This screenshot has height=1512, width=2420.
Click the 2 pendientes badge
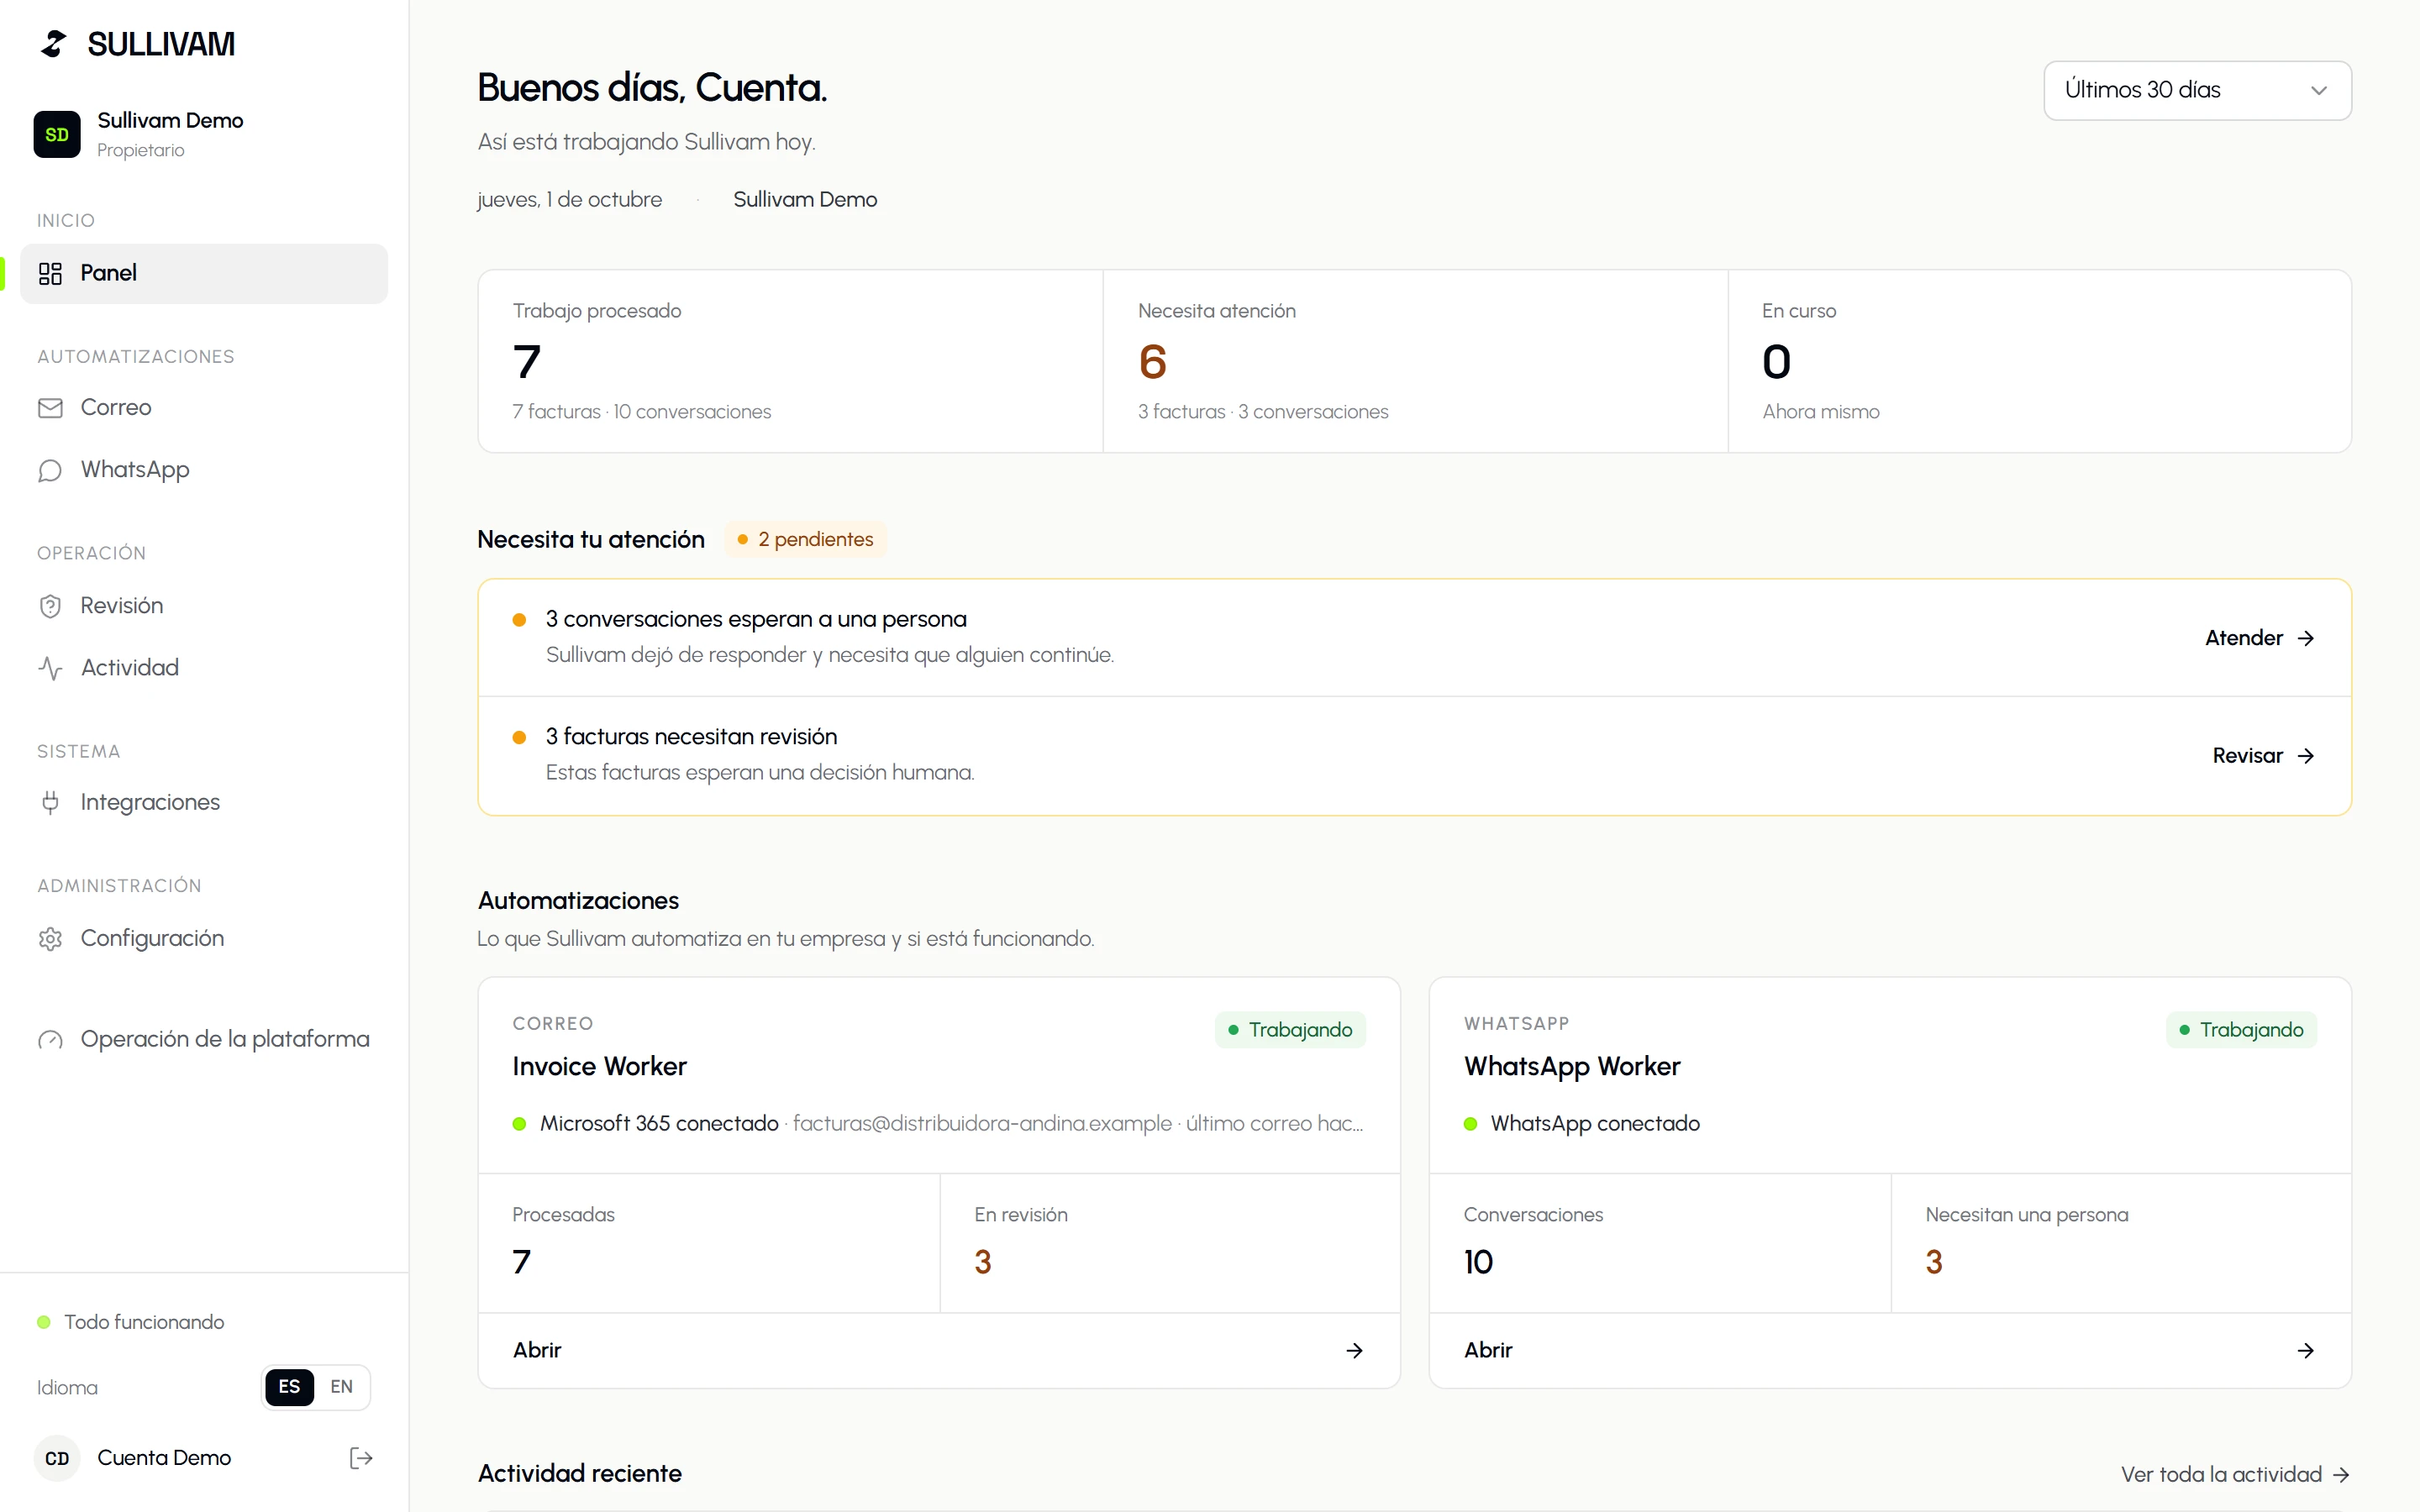pyautogui.click(x=805, y=540)
